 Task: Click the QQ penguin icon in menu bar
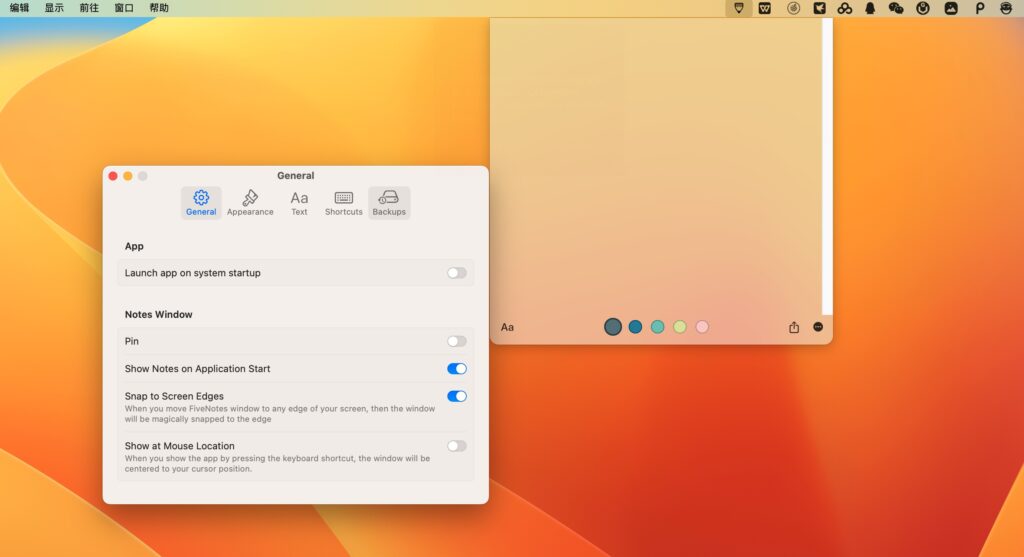point(870,8)
